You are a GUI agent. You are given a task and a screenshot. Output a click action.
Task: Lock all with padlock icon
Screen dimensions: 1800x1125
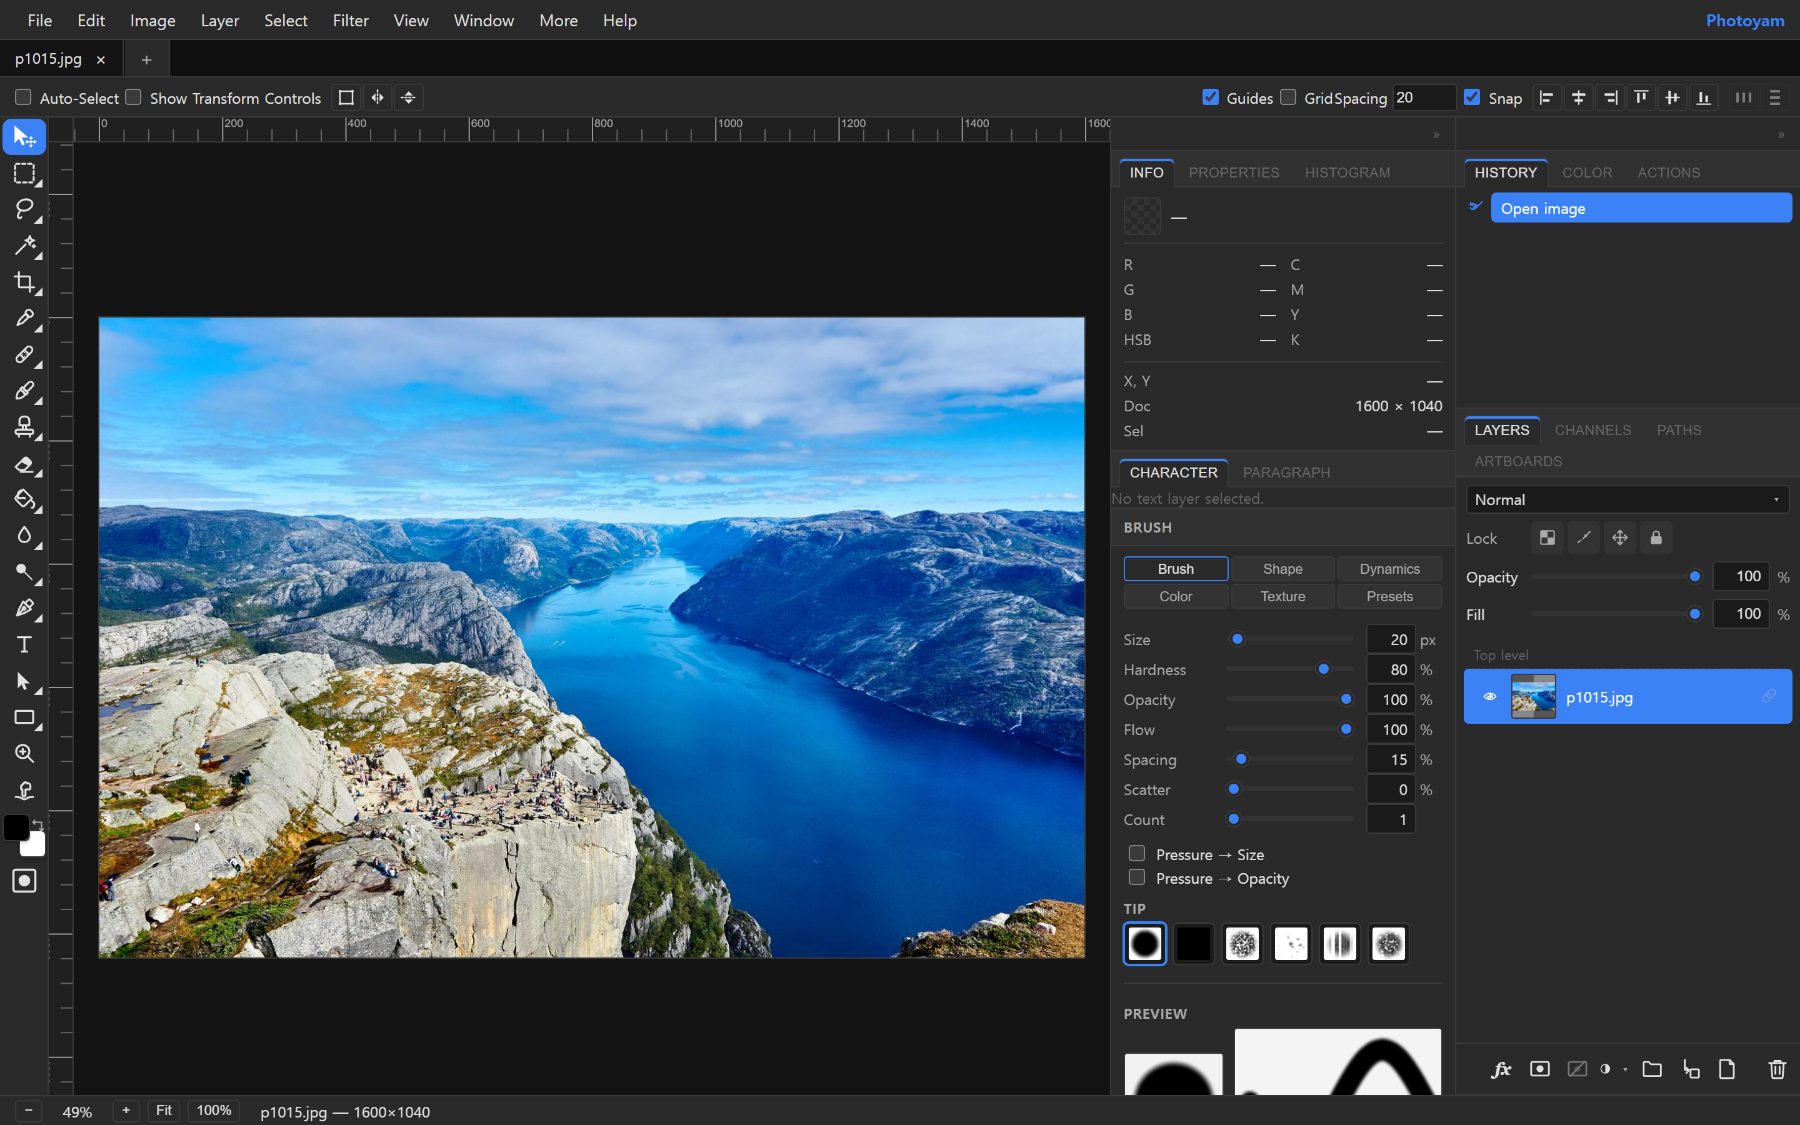click(x=1656, y=538)
